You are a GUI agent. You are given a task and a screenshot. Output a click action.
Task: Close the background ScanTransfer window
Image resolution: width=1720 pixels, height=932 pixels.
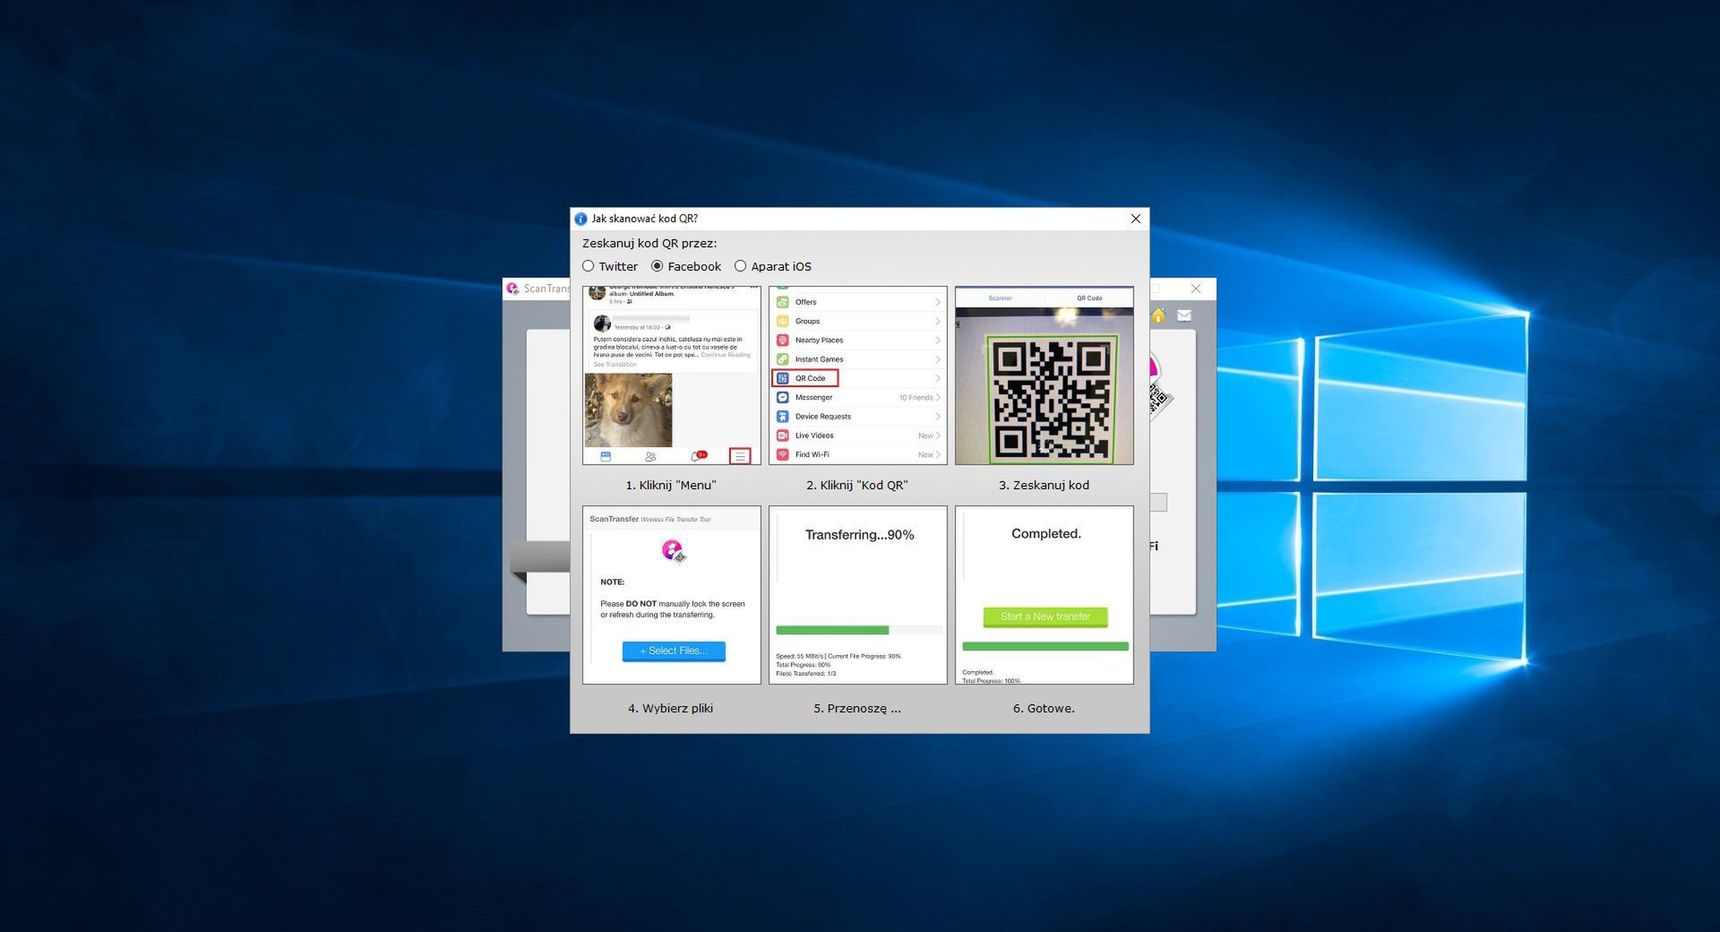[1195, 288]
